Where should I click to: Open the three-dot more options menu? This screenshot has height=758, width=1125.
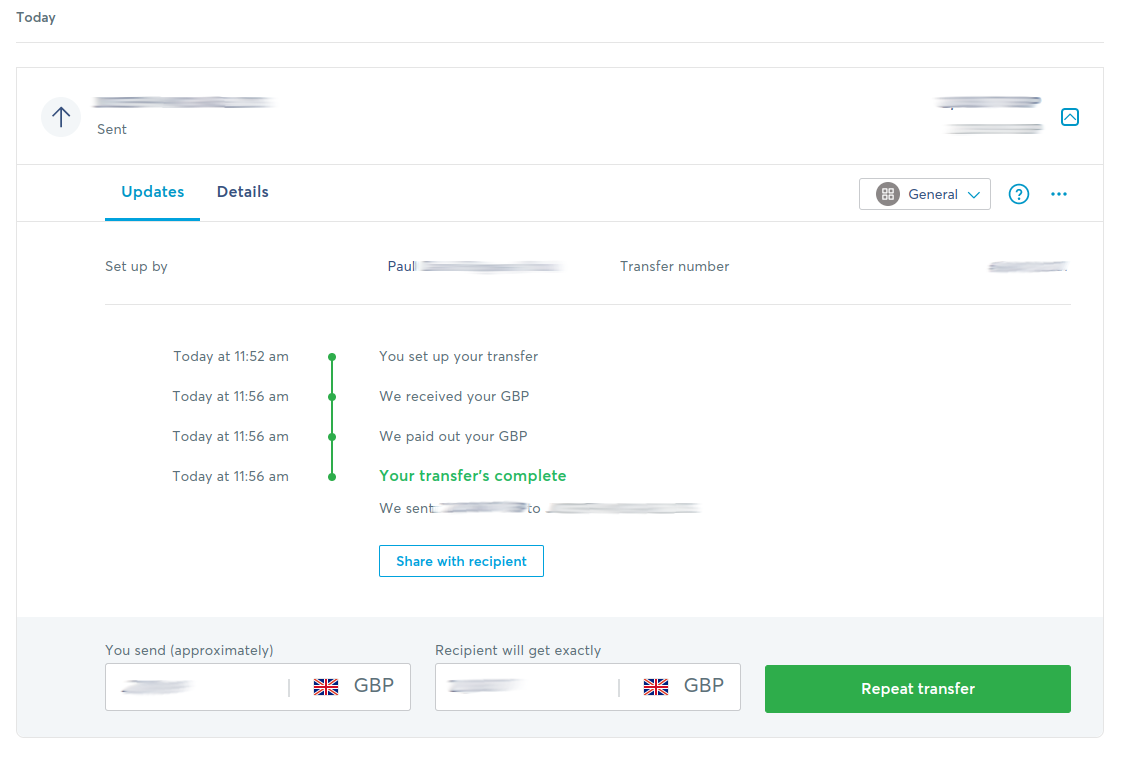pyautogui.click(x=1058, y=194)
